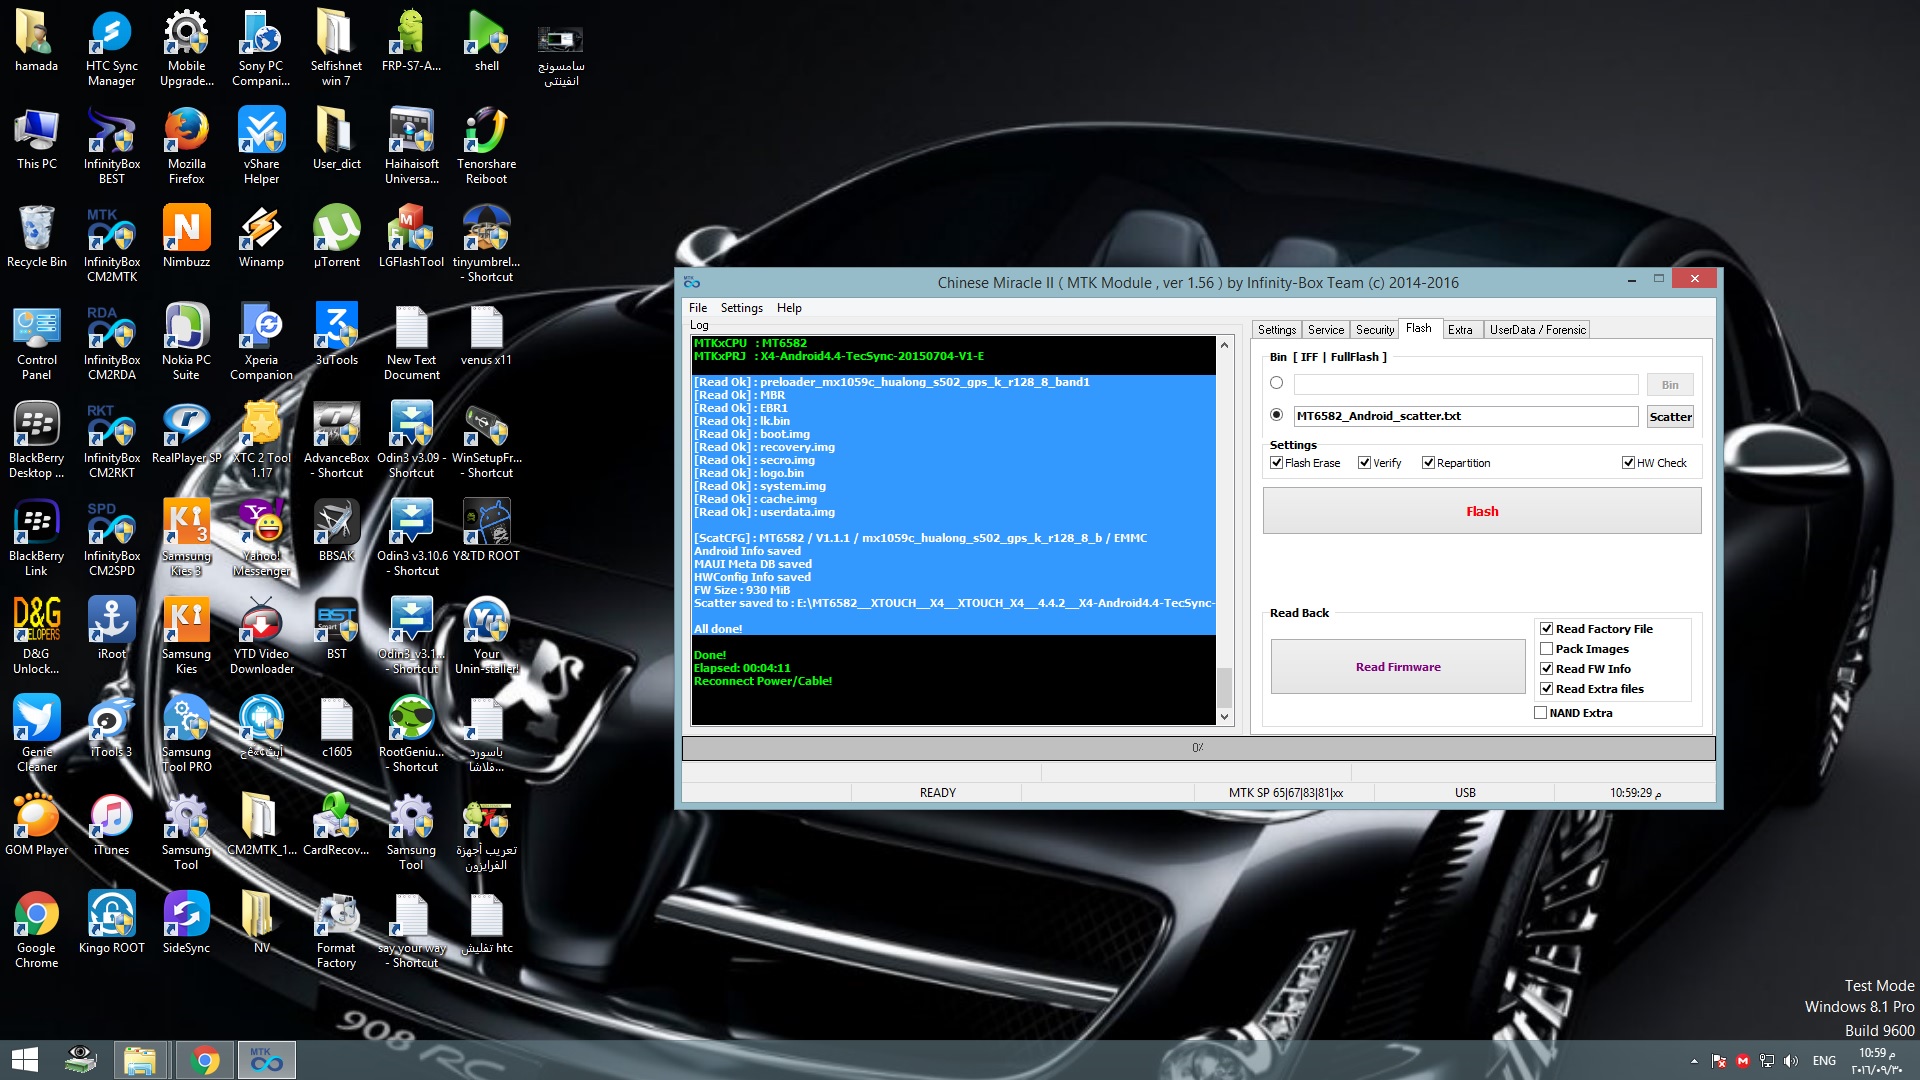The height and width of the screenshot is (1080, 1920).
Task: Open the 3uTools desktop icon
Action: pyautogui.click(x=336, y=335)
